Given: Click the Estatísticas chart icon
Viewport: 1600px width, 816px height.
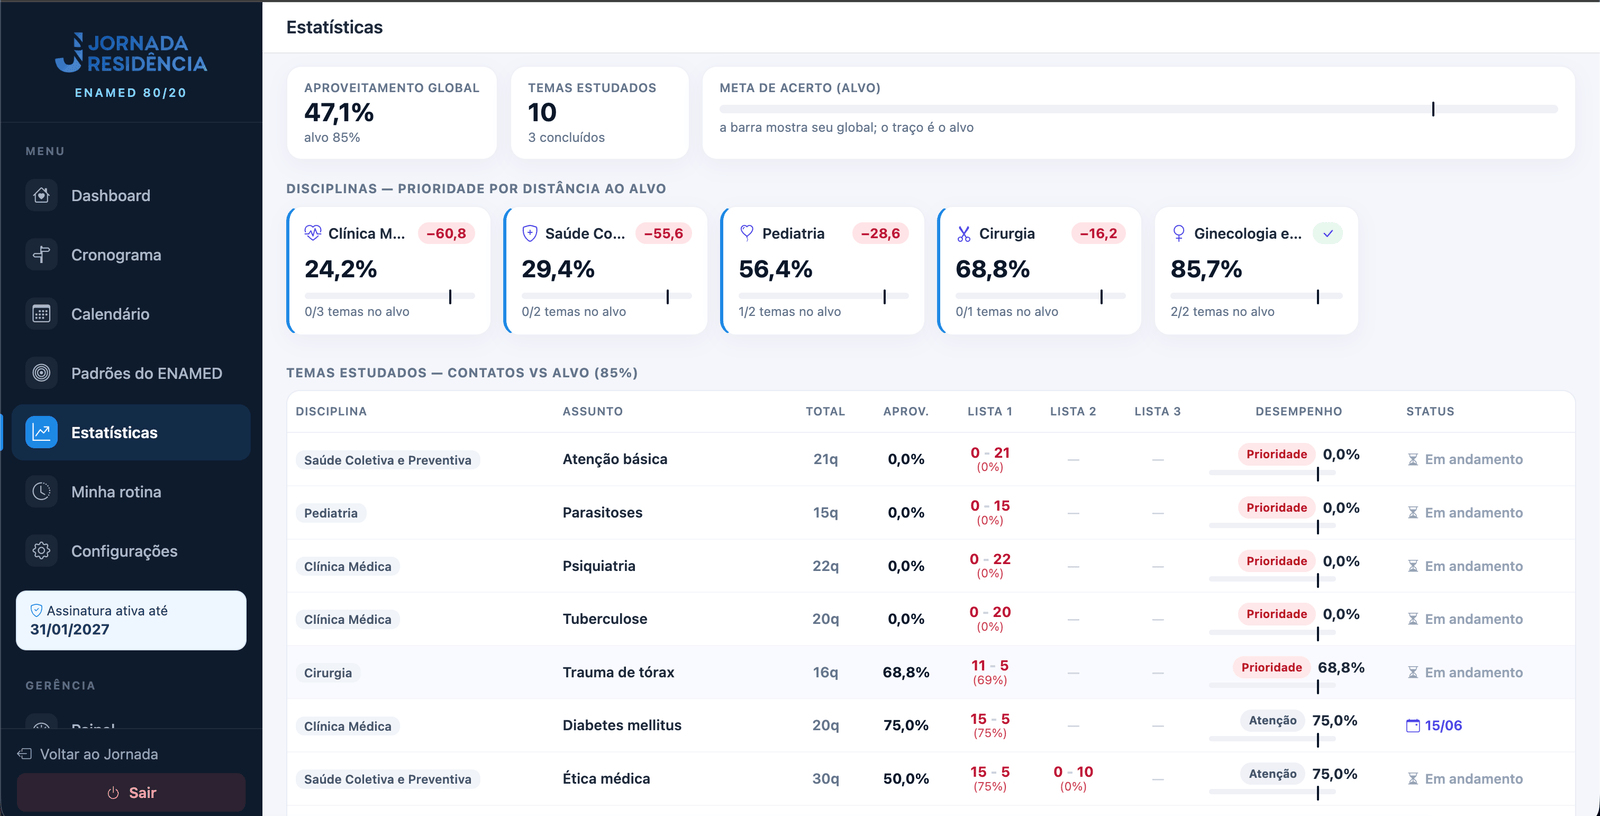Looking at the screenshot, I should coord(41,432).
